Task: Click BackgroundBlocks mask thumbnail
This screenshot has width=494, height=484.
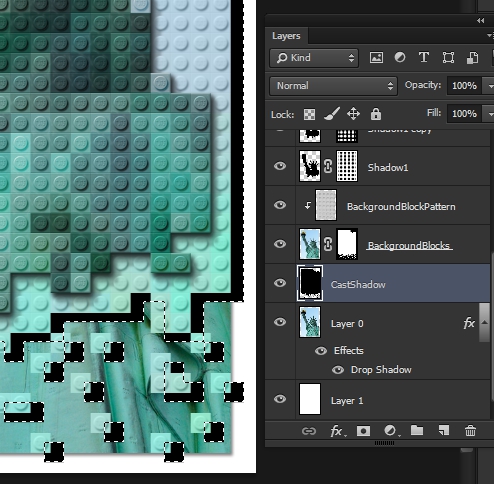Action: [x=347, y=244]
